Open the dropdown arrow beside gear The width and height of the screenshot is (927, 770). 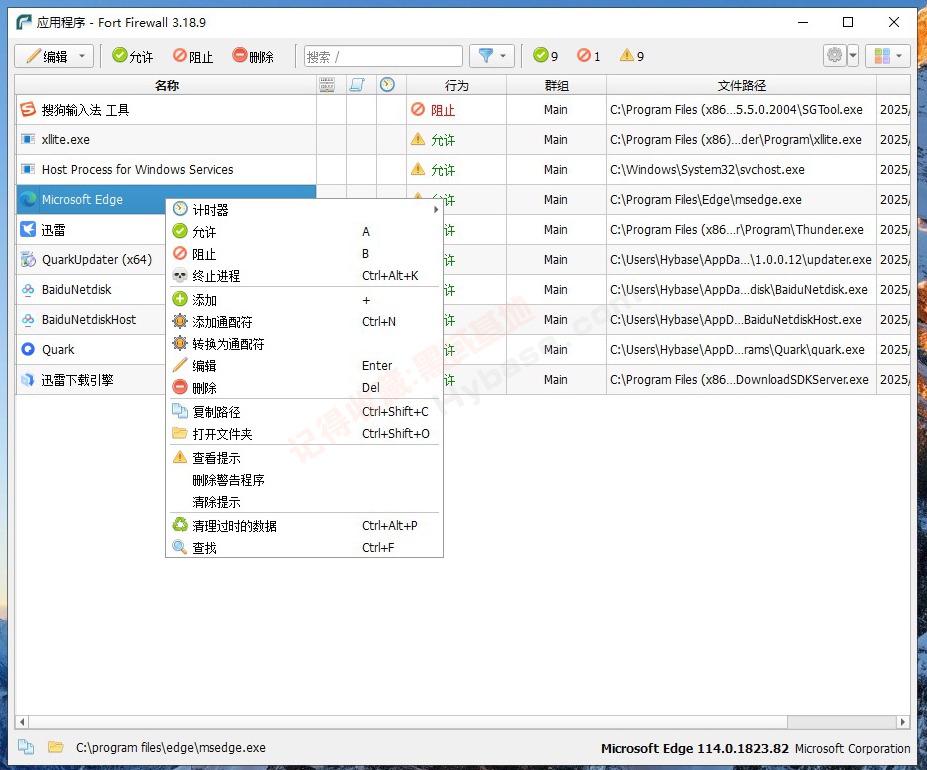pos(853,56)
